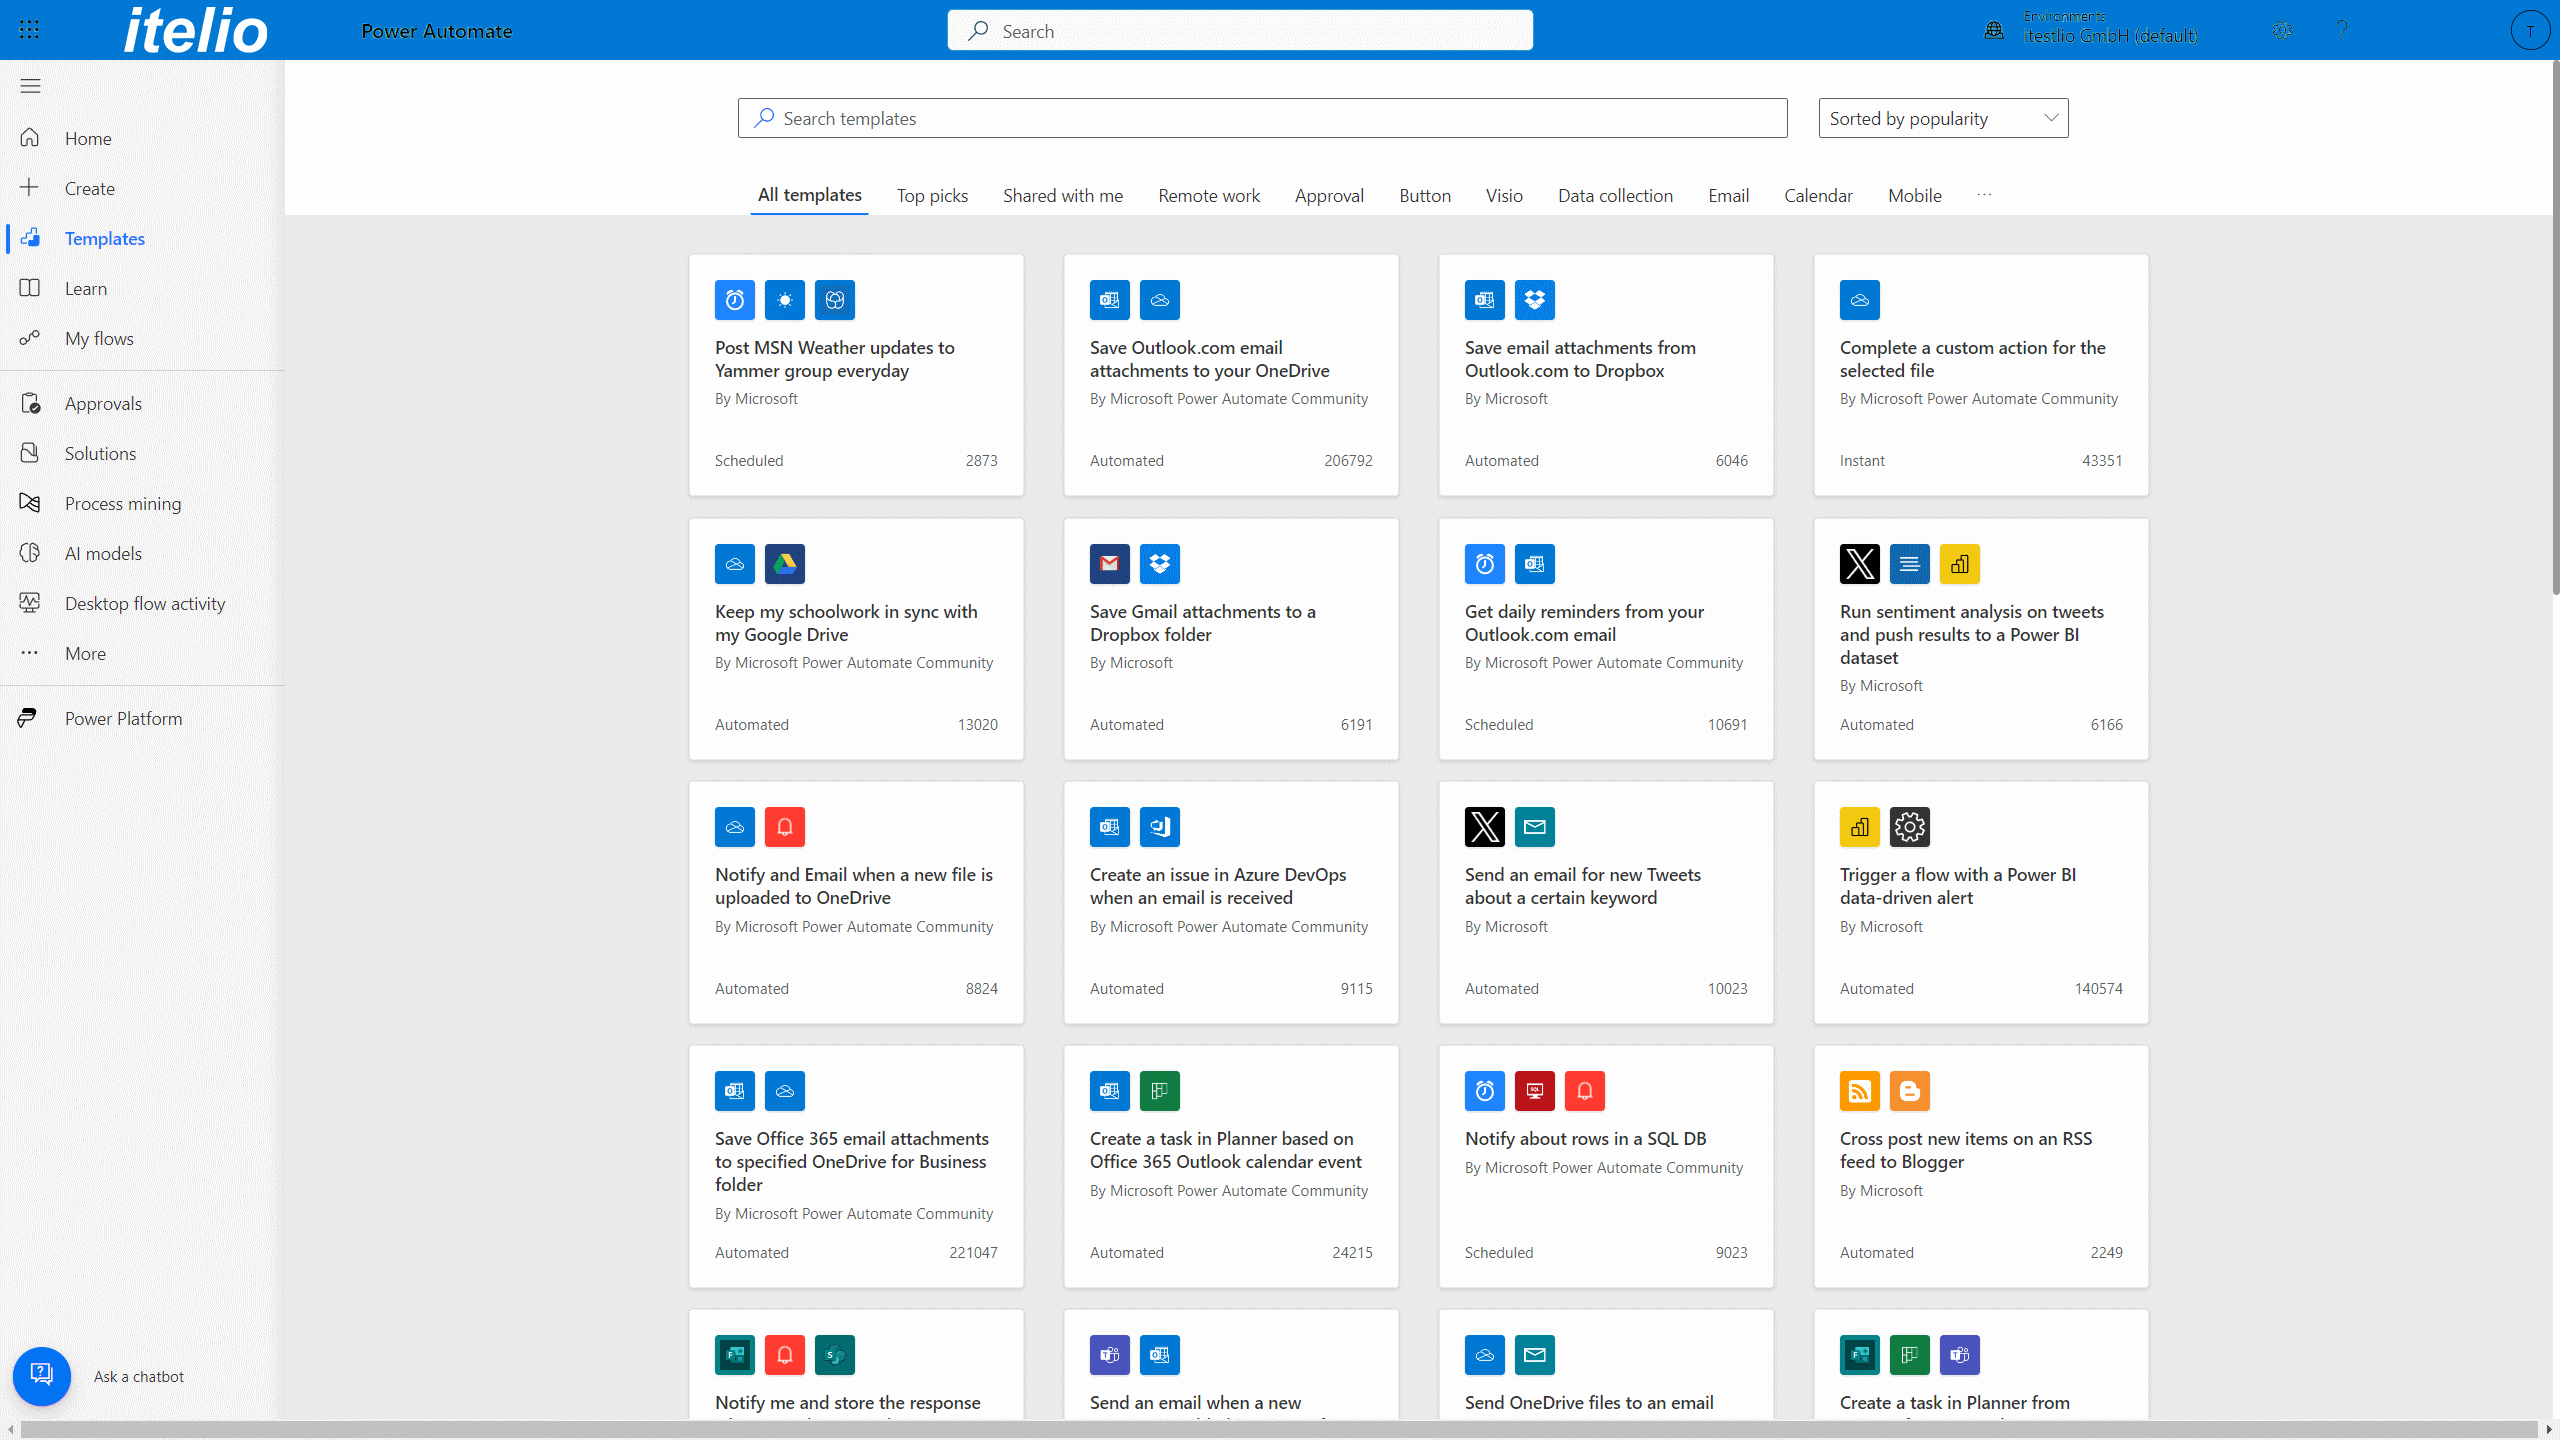Open the Ask a chatbot button
Image resolution: width=2560 pixels, height=1440 pixels.
(42, 1376)
